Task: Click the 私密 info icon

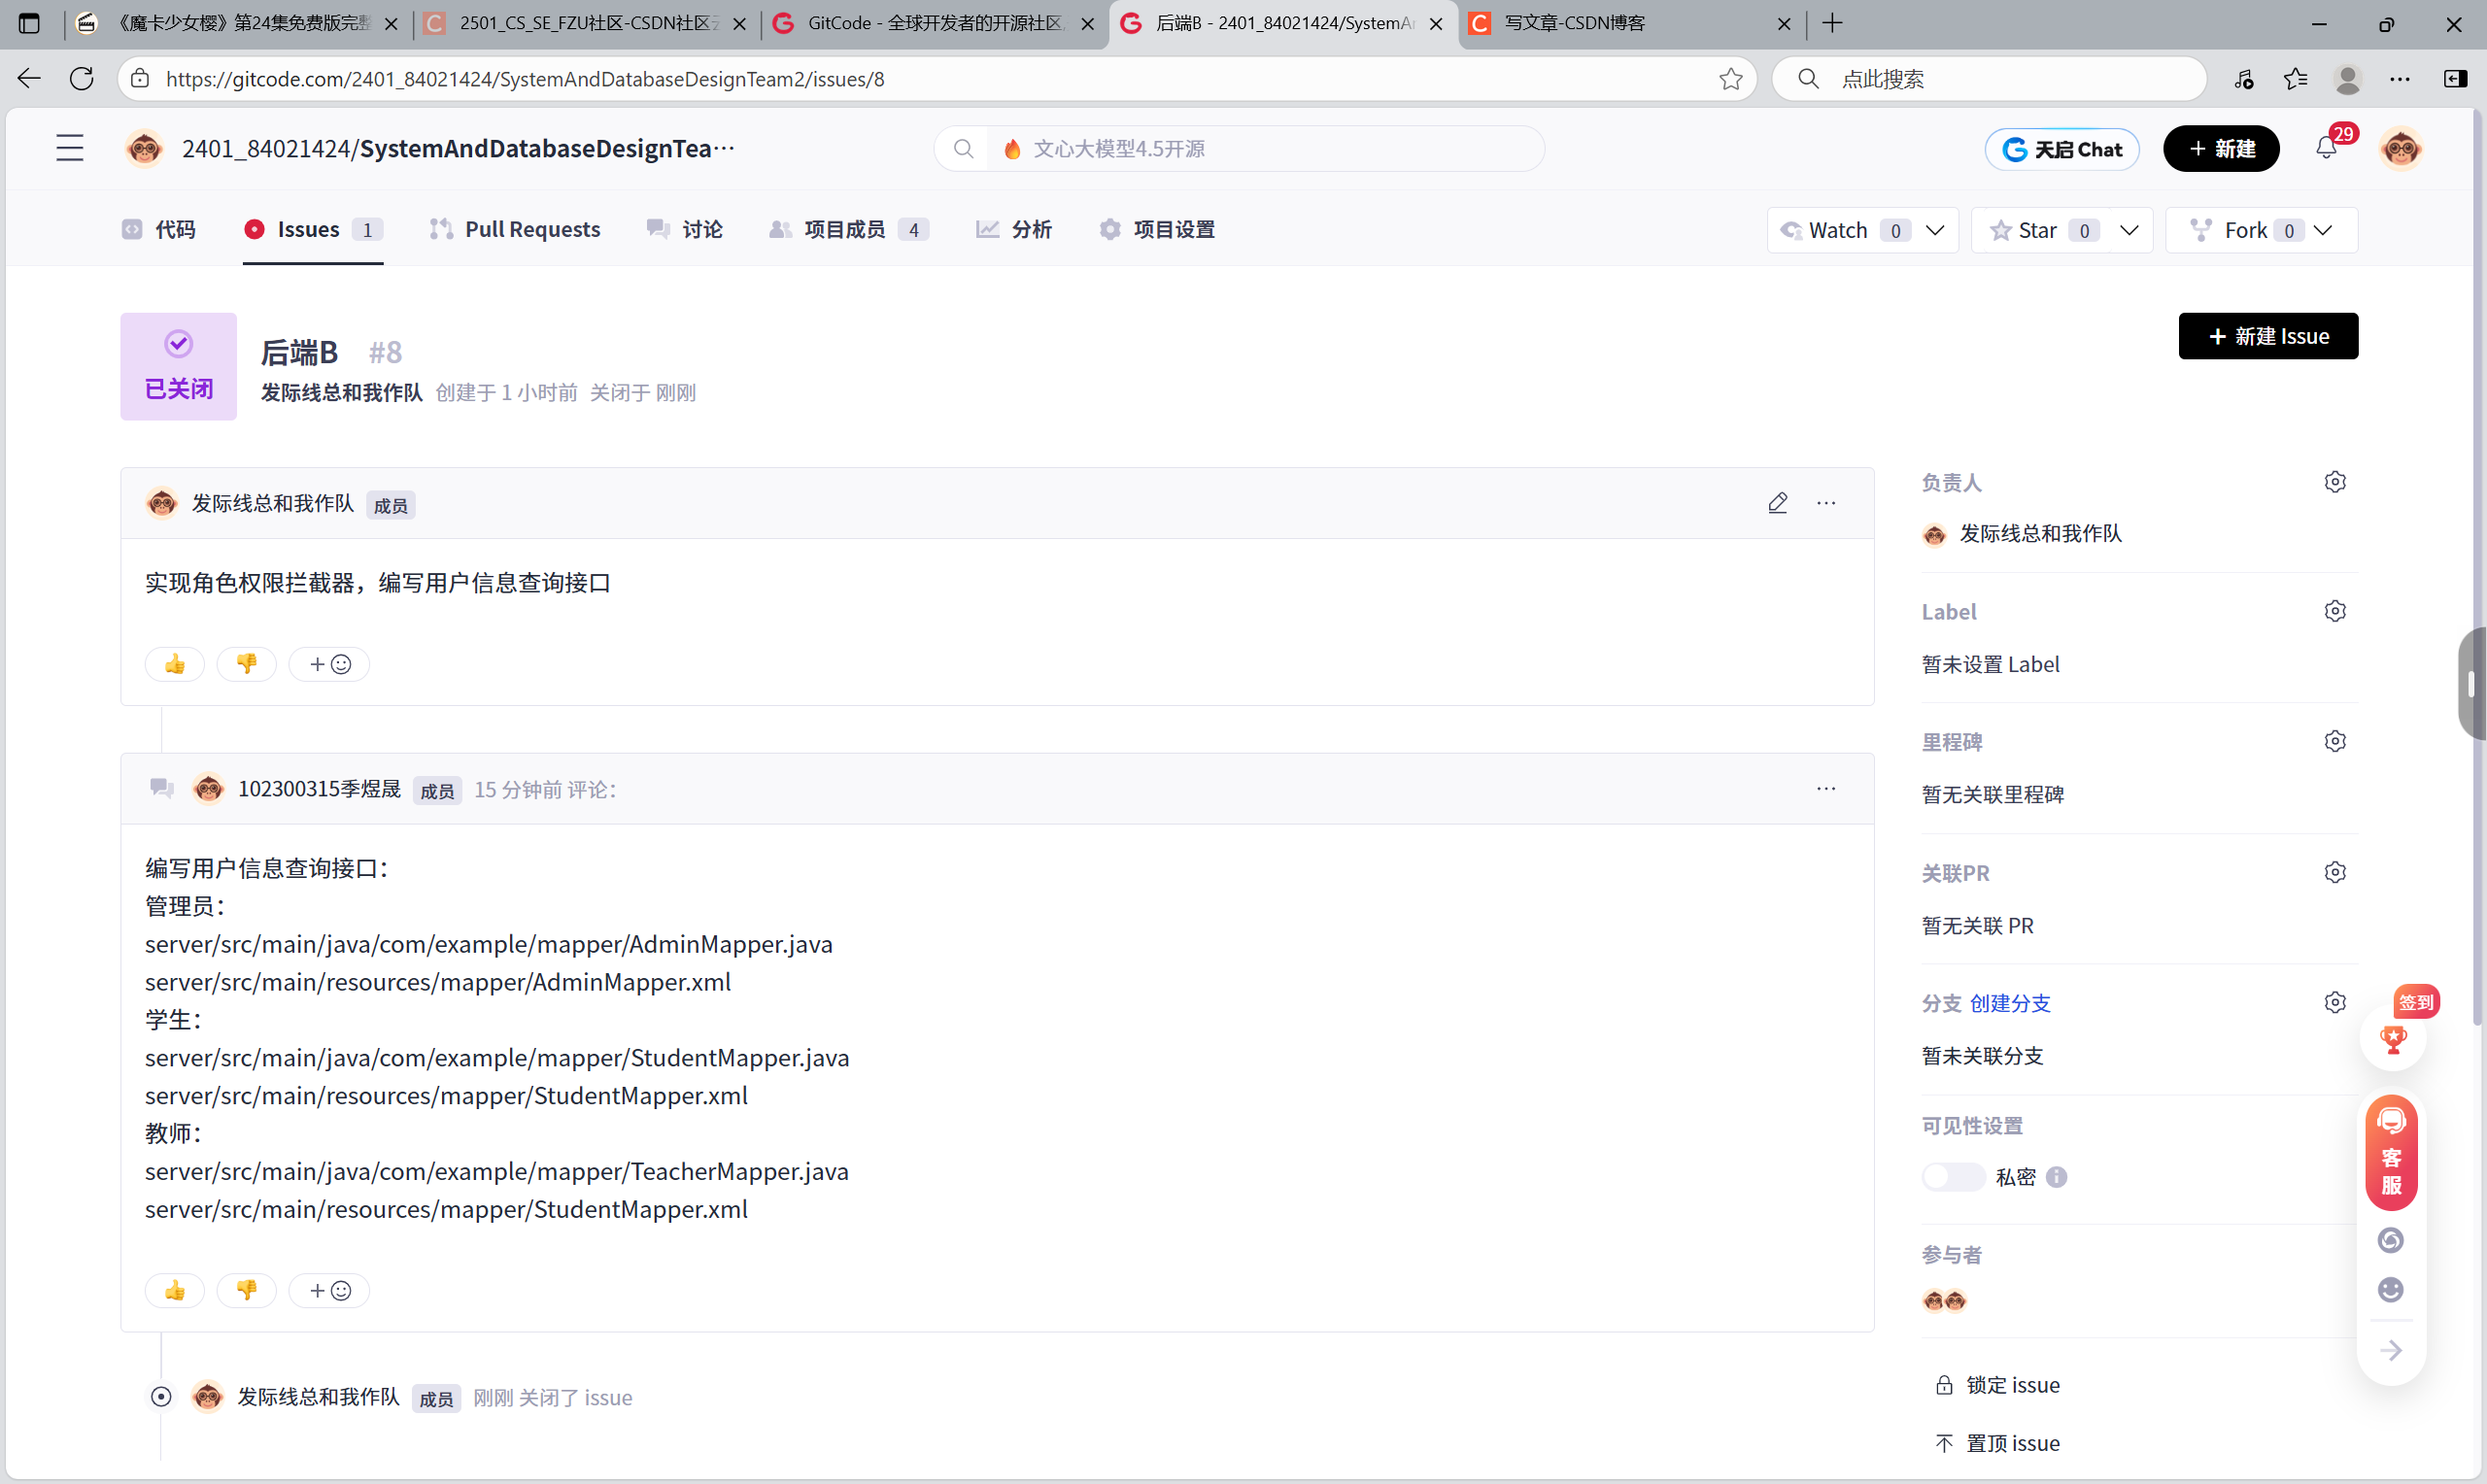Action: coord(2057,1177)
